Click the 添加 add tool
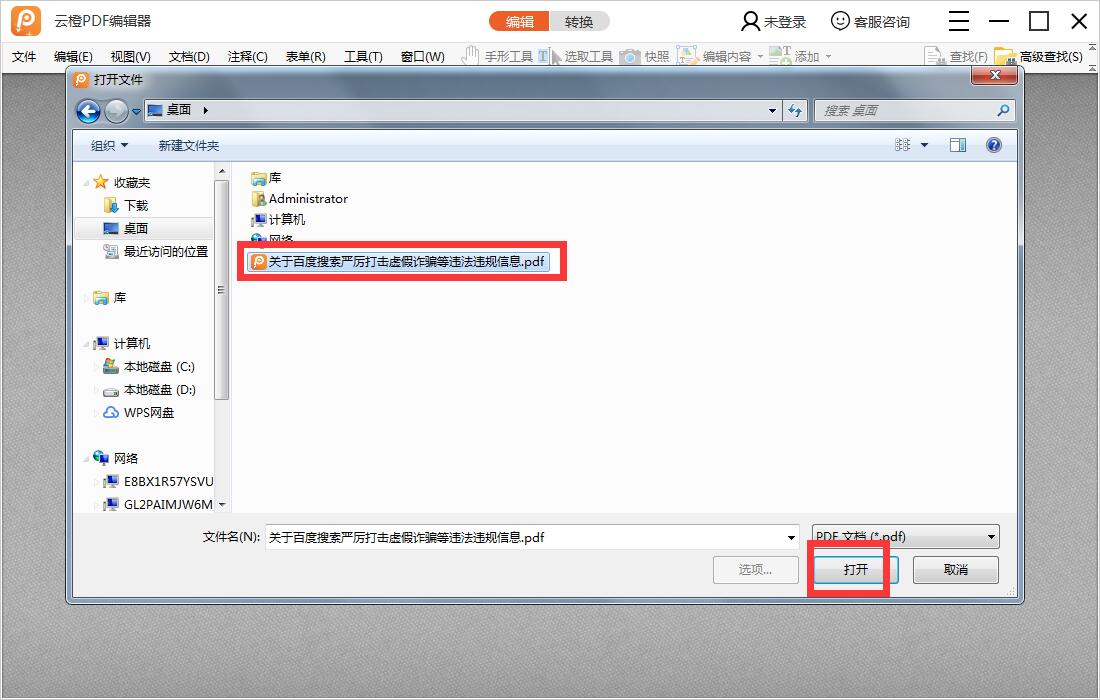The image size is (1100, 700). coord(795,56)
